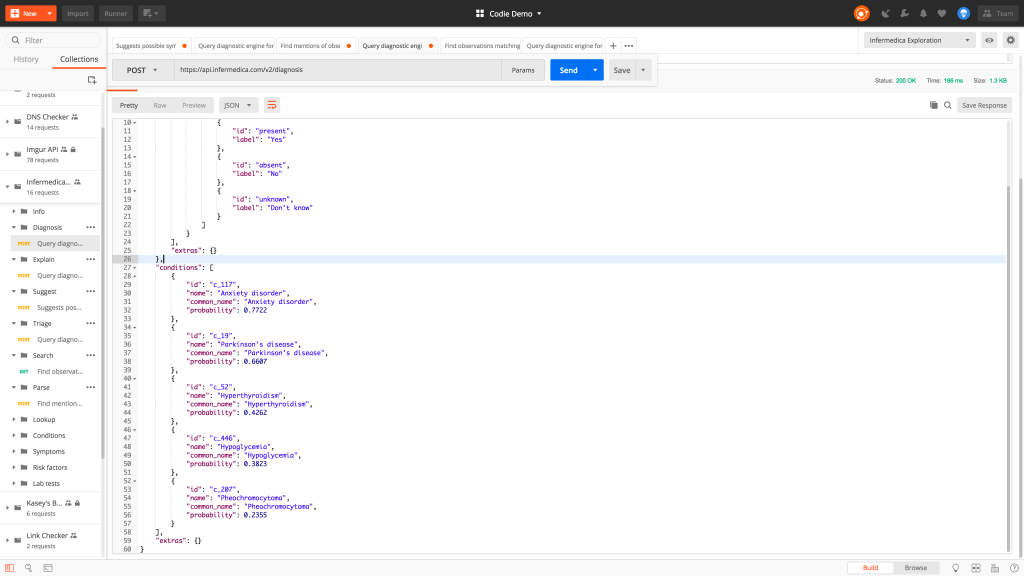This screenshot has height=576, width=1024.
Task: Open Explain folder three-dots menu
Action: 91,259
